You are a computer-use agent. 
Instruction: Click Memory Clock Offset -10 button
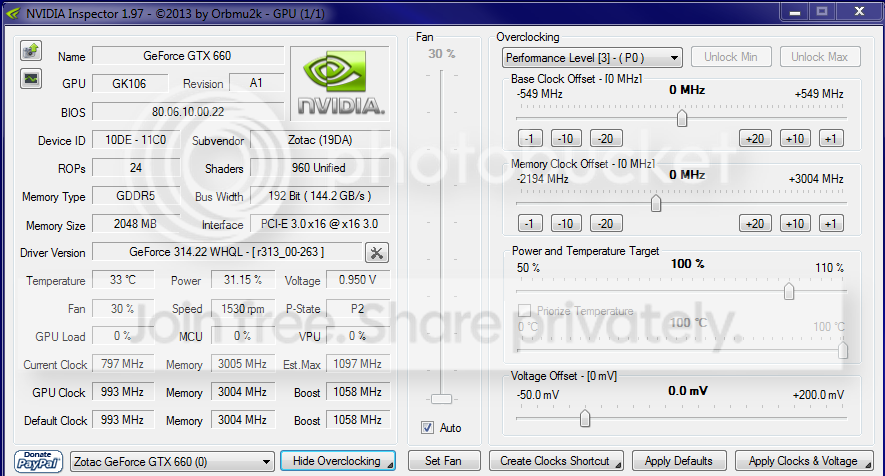pyautogui.click(x=566, y=223)
